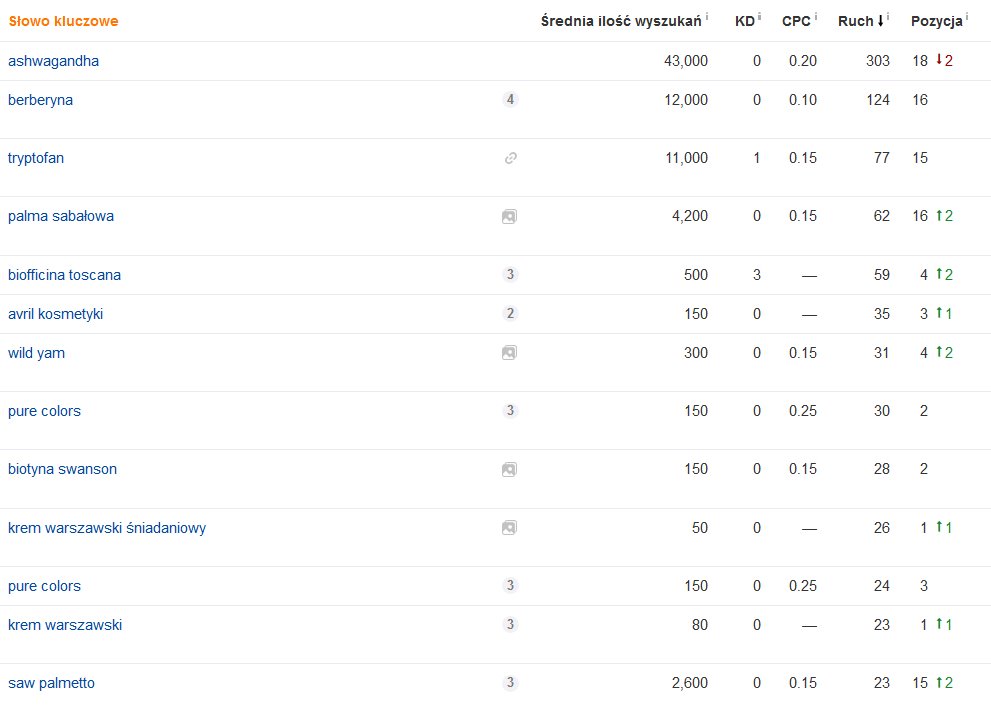Click the image icon beside biotyna swanson
991x715 pixels.
click(x=509, y=469)
